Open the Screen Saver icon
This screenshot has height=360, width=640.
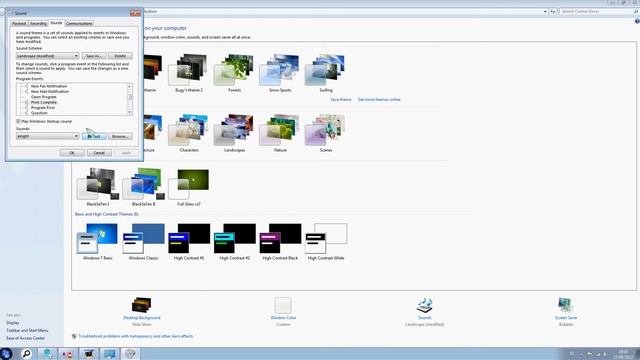tap(566, 305)
